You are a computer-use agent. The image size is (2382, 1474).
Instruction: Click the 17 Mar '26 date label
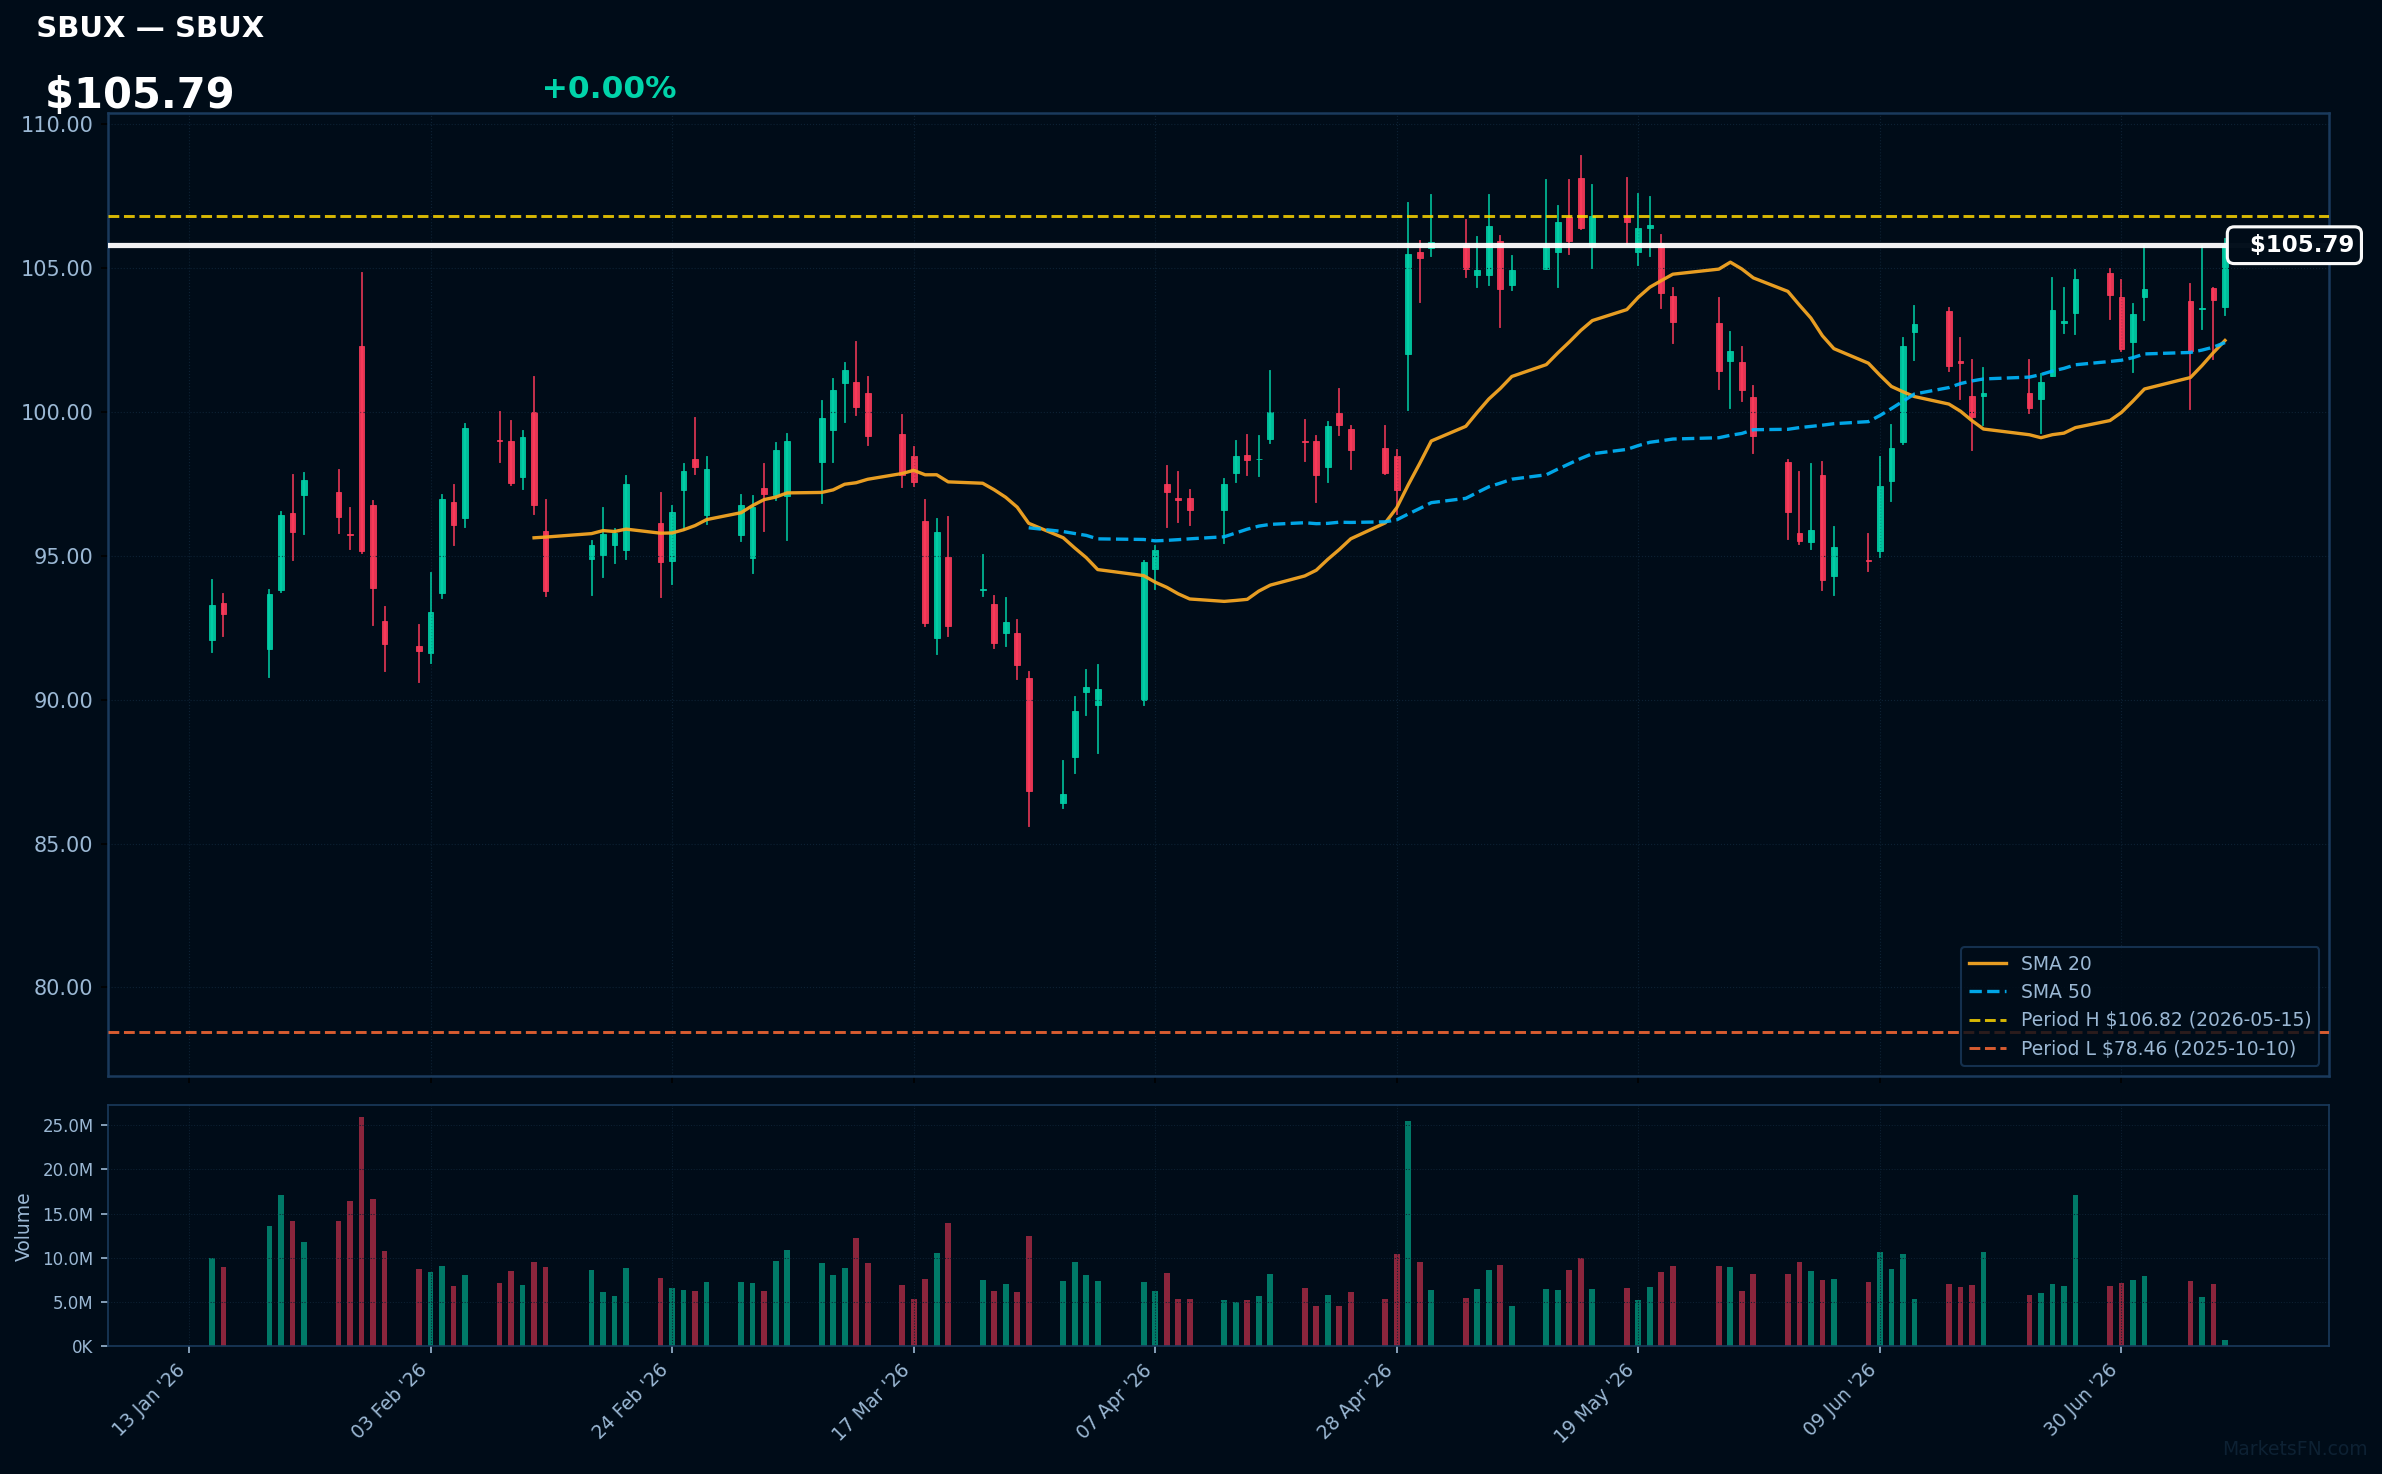point(871,1400)
